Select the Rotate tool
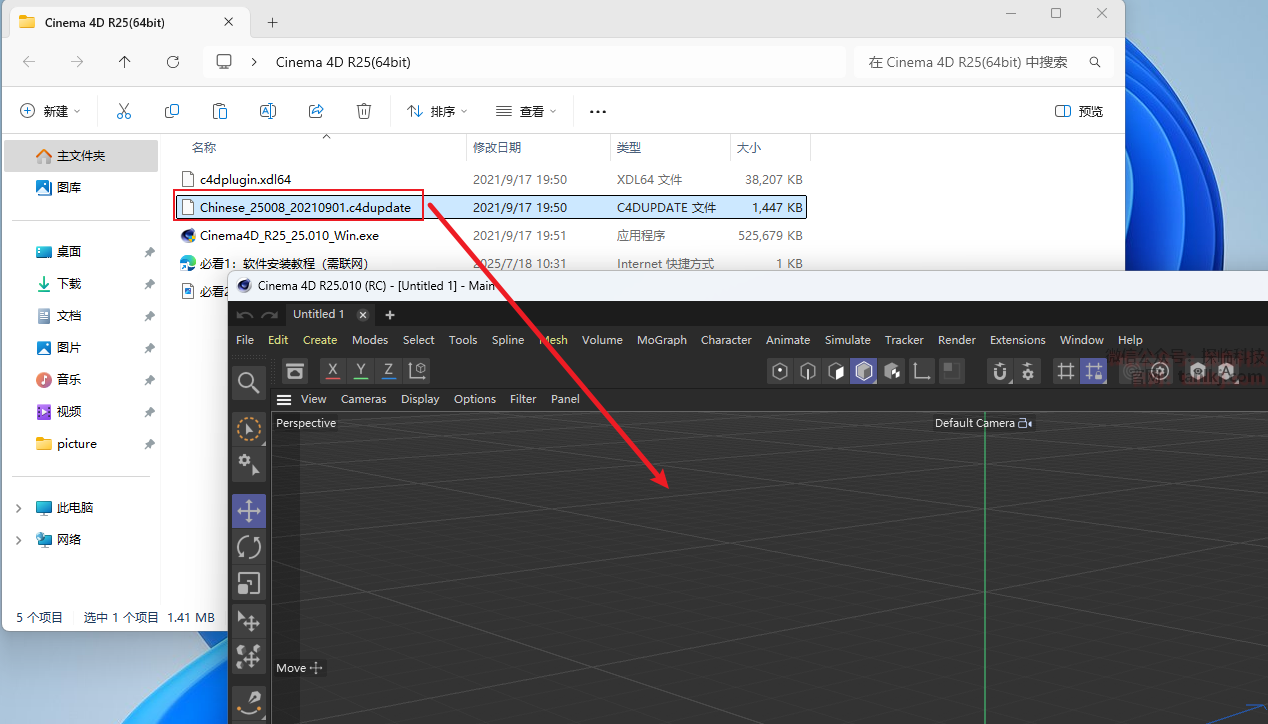The width and height of the screenshot is (1268, 724). pyautogui.click(x=249, y=547)
